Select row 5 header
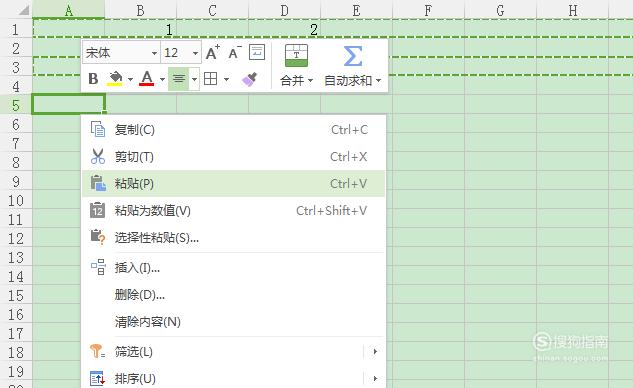Image resolution: width=633 pixels, height=388 pixels. tap(16, 105)
